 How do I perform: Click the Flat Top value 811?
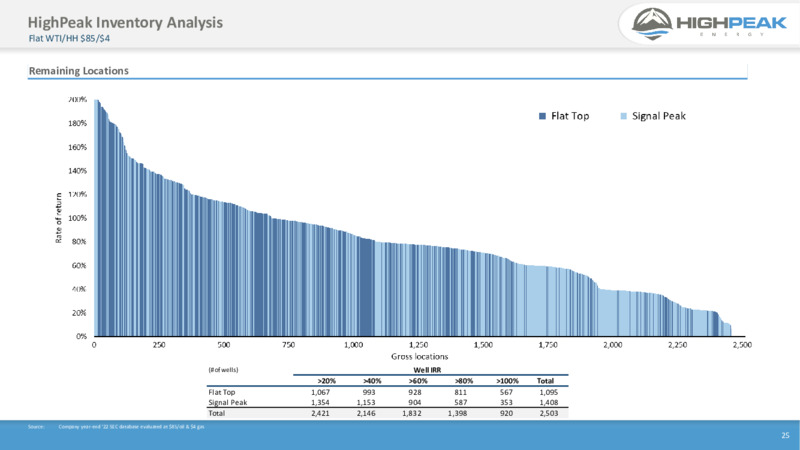(460, 392)
